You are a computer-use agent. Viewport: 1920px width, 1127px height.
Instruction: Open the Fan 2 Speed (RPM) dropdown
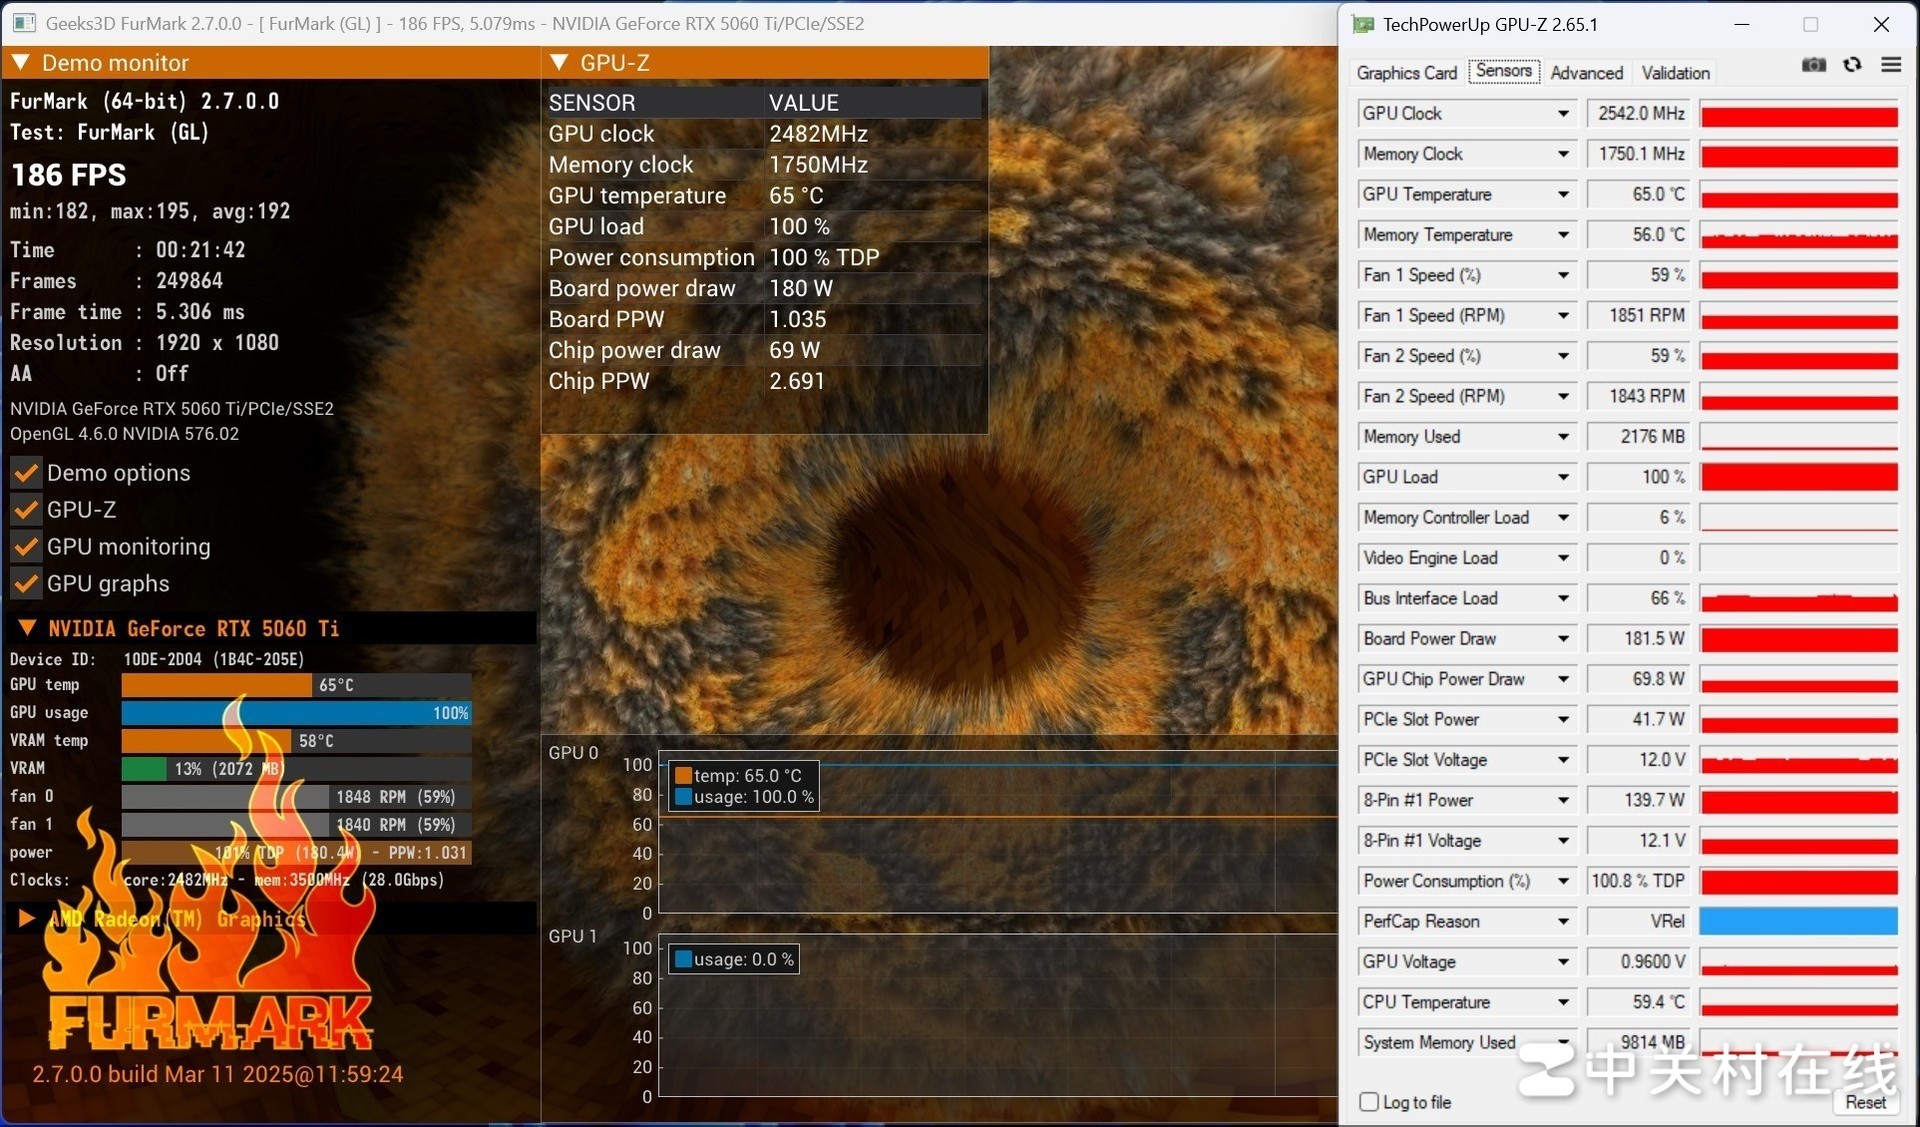(1563, 397)
